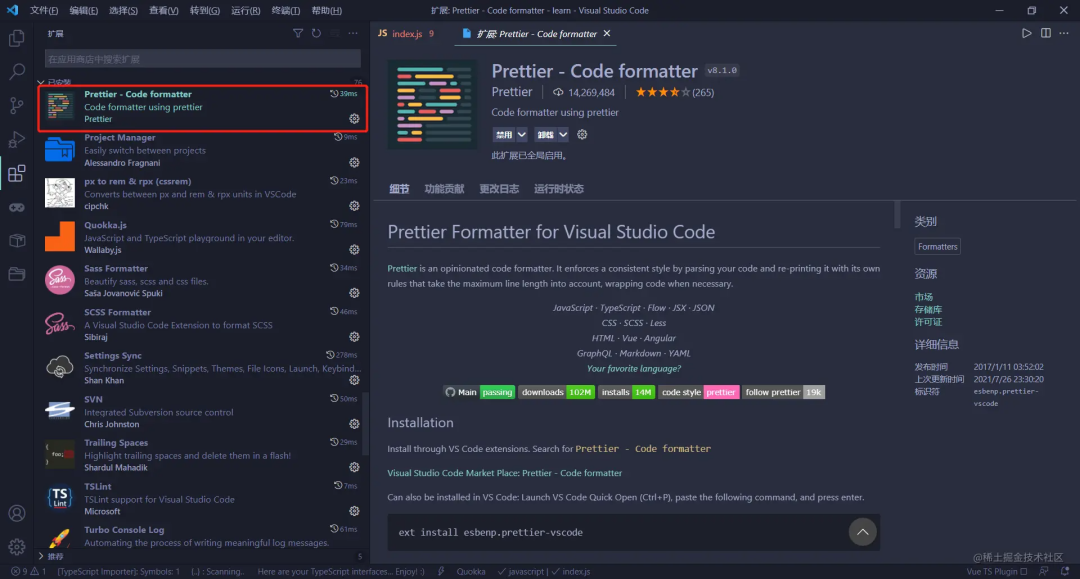Click the split editor icon
Viewport: 1080px width, 579px height.
(1046, 33)
